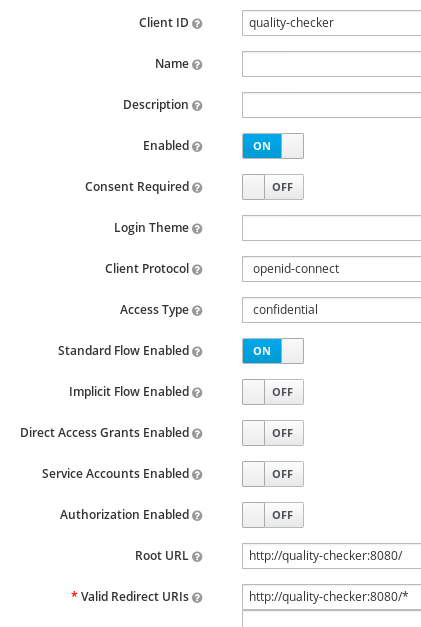Click the Name input field
The height and width of the screenshot is (627, 421).
331,64
